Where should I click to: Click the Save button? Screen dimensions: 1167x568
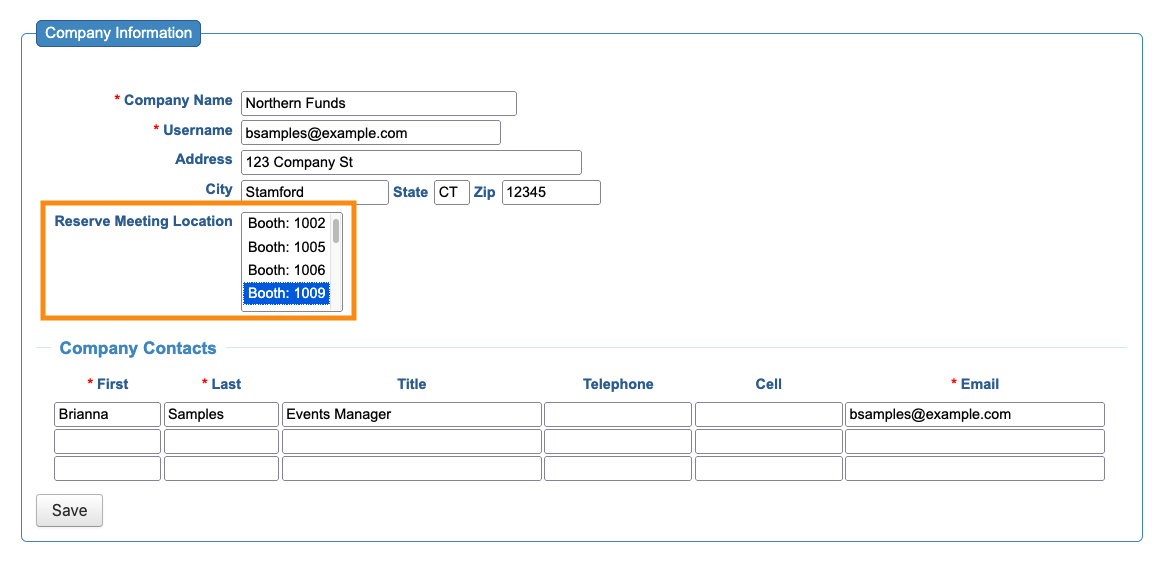click(69, 510)
